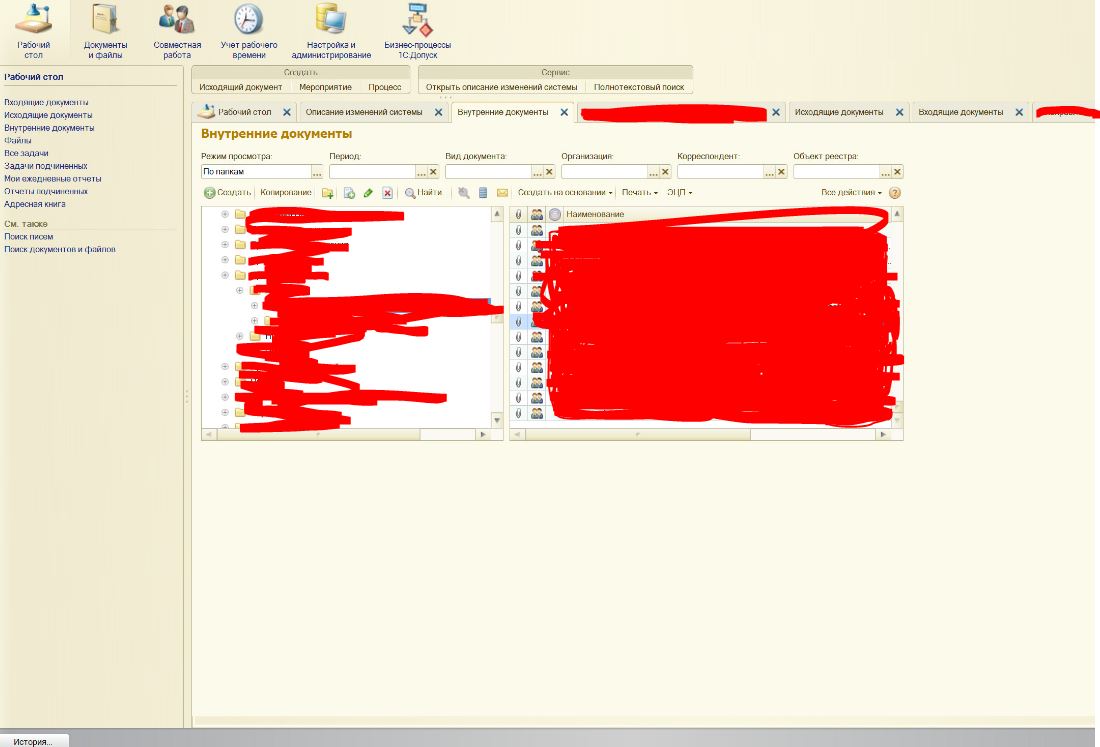Open Внутренние документы sidebar link
The height and width of the screenshot is (747, 1100).
49,128
